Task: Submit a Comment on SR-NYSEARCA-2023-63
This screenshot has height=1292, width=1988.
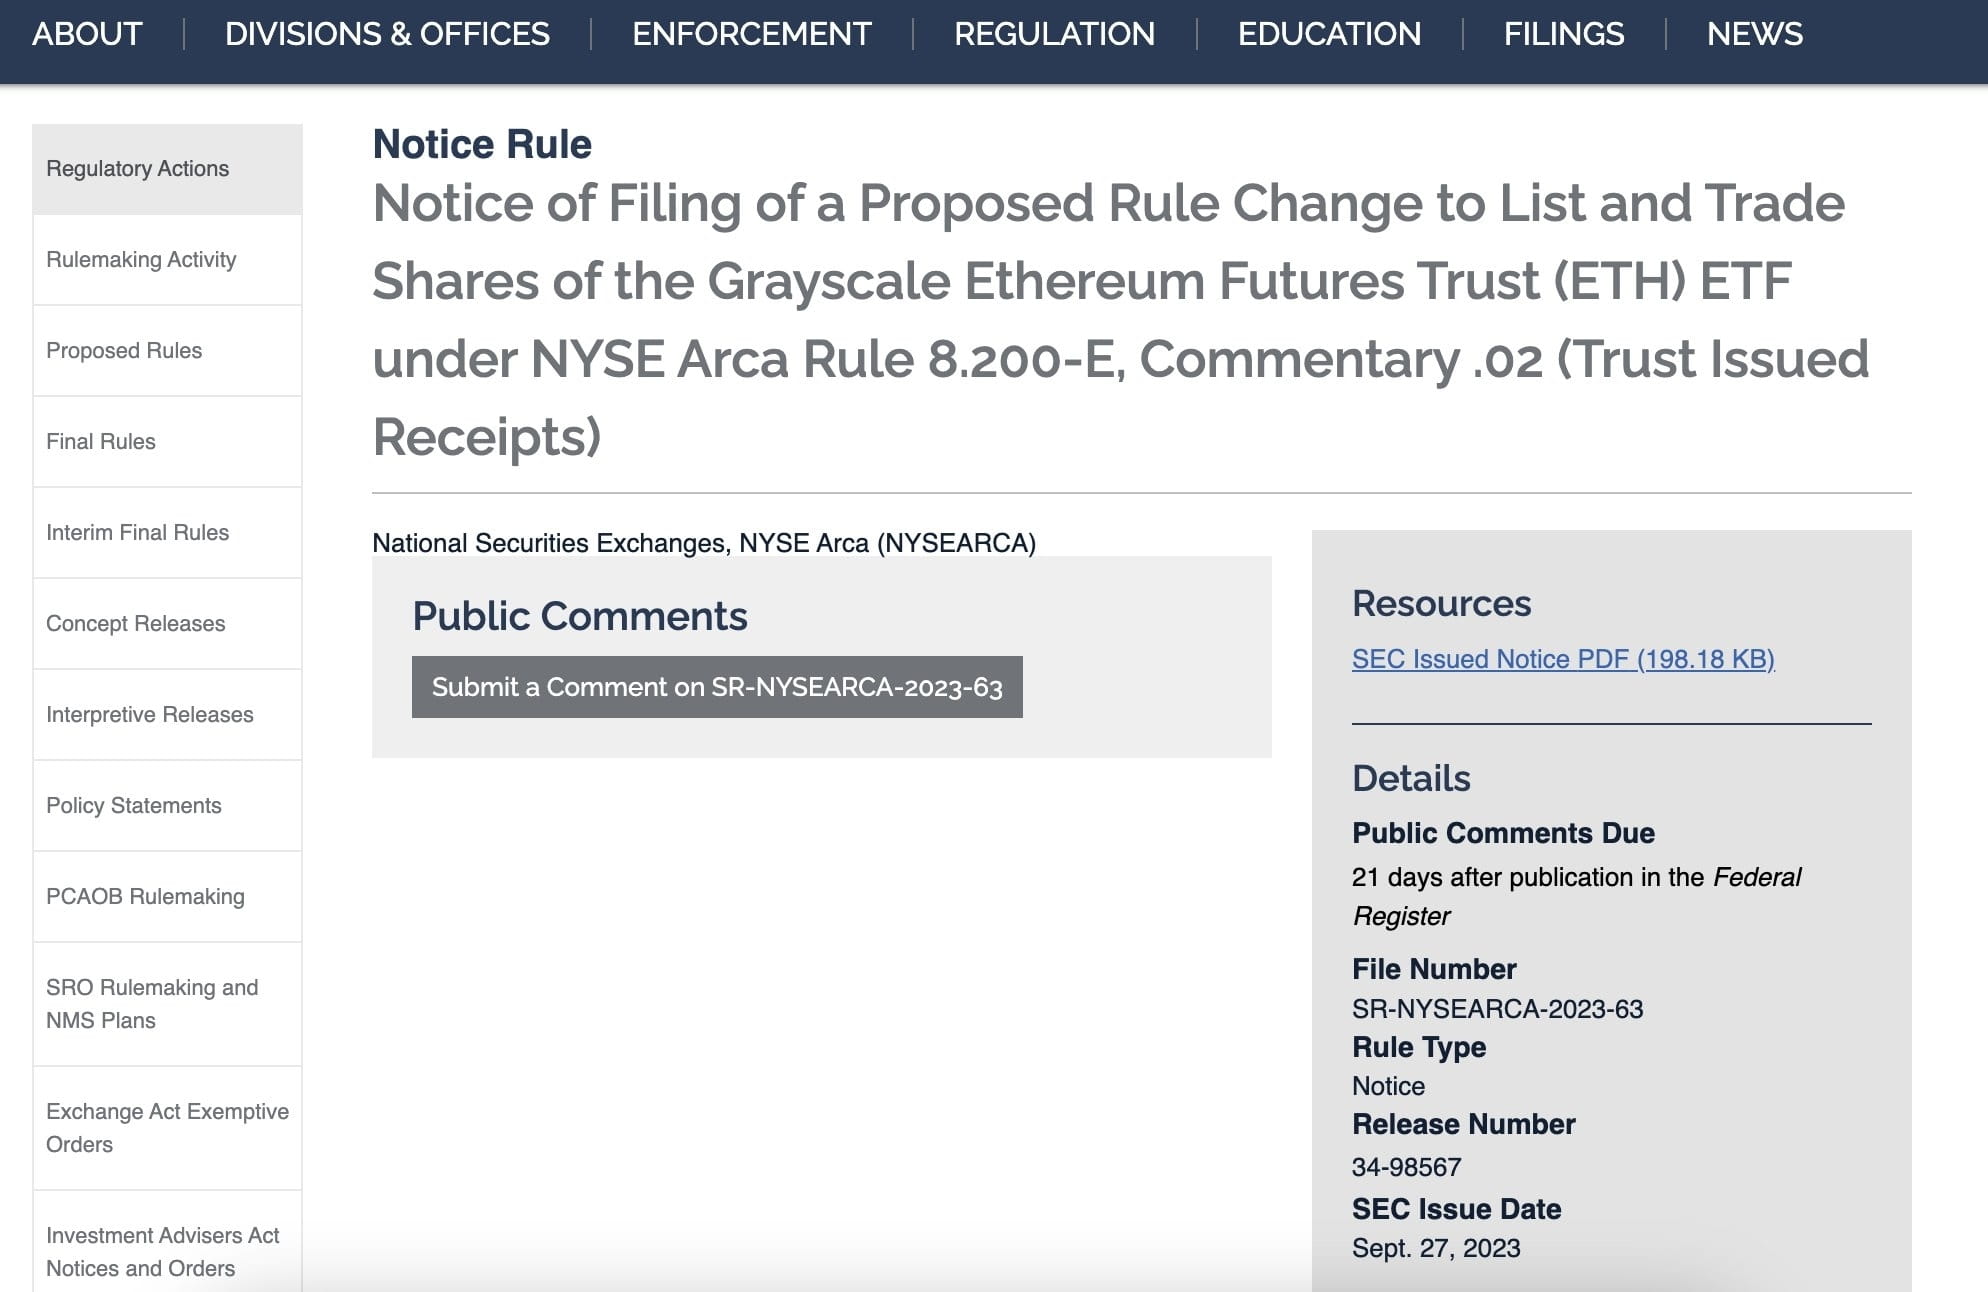Action: 717,687
